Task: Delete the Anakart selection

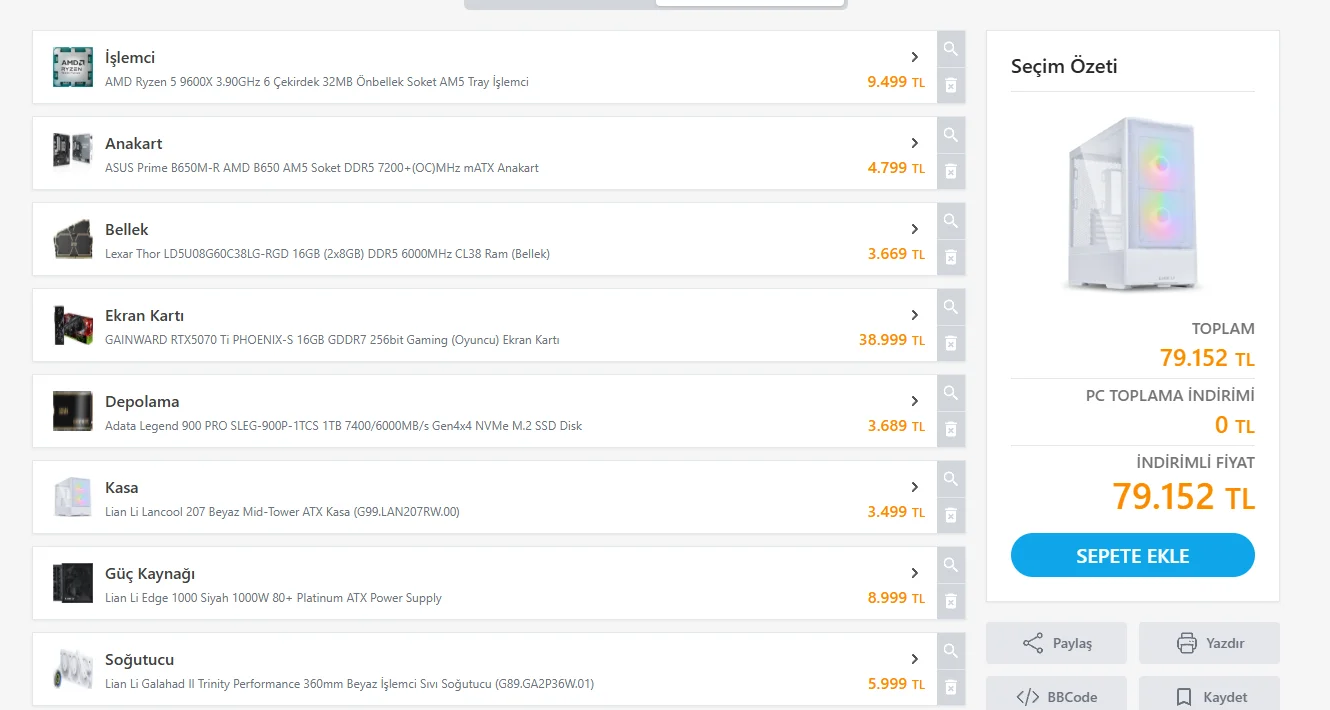Action: click(951, 171)
